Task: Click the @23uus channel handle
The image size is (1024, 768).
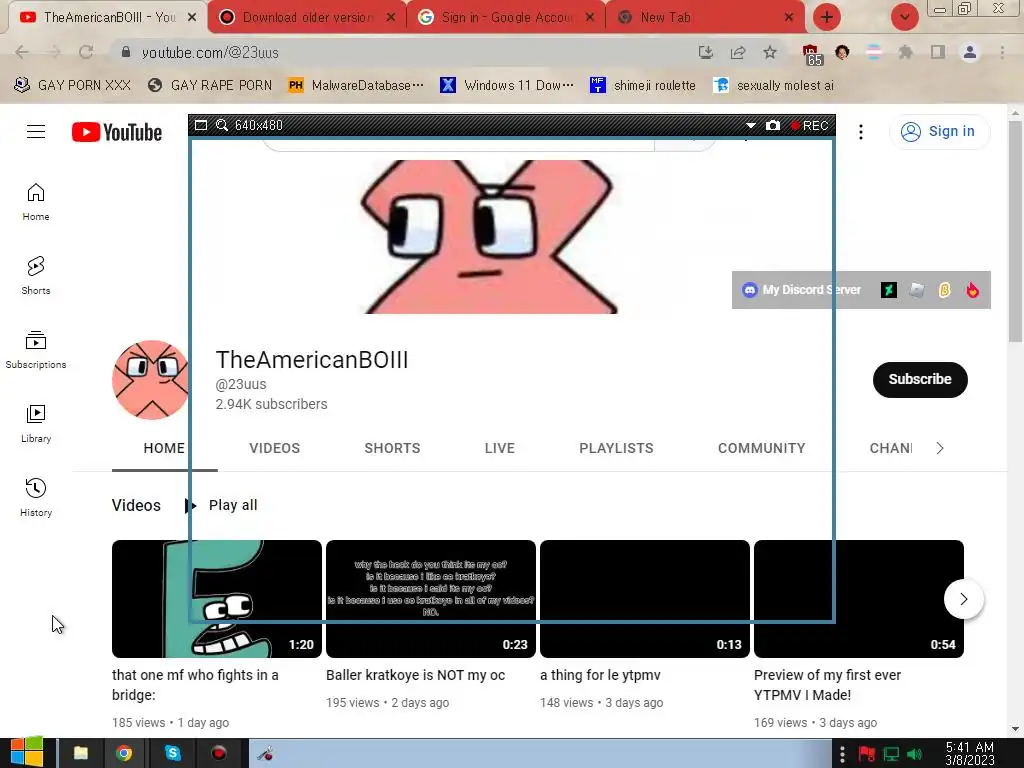Action: 241,385
